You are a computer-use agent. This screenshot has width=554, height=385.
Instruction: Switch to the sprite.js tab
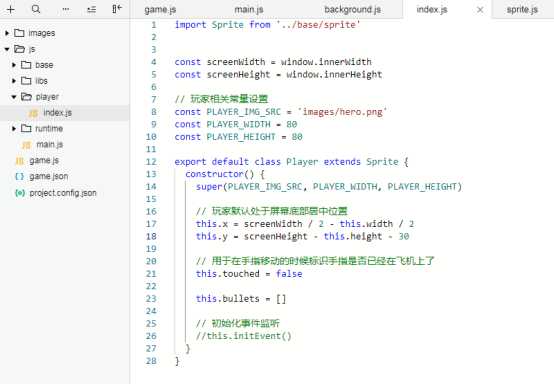[x=522, y=10]
